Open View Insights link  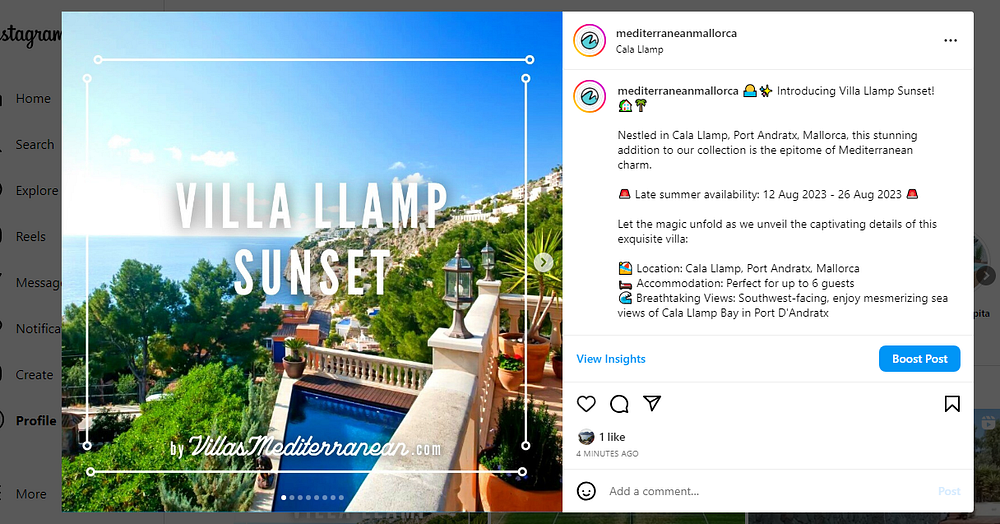[x=611, y=359]
